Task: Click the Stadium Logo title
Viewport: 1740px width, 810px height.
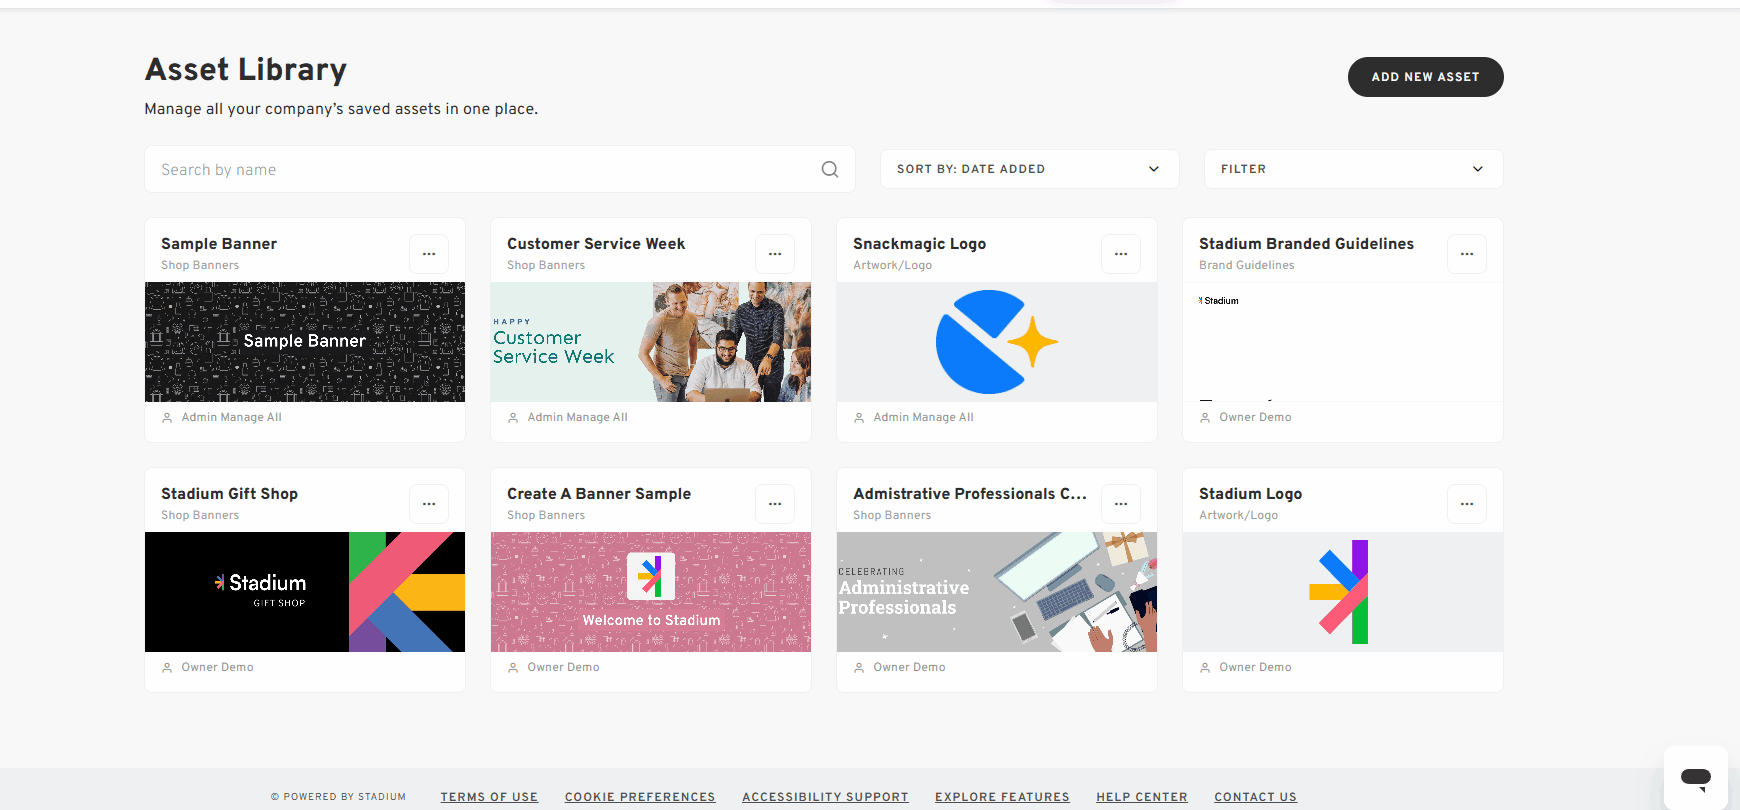Action: coord(1250,494)
